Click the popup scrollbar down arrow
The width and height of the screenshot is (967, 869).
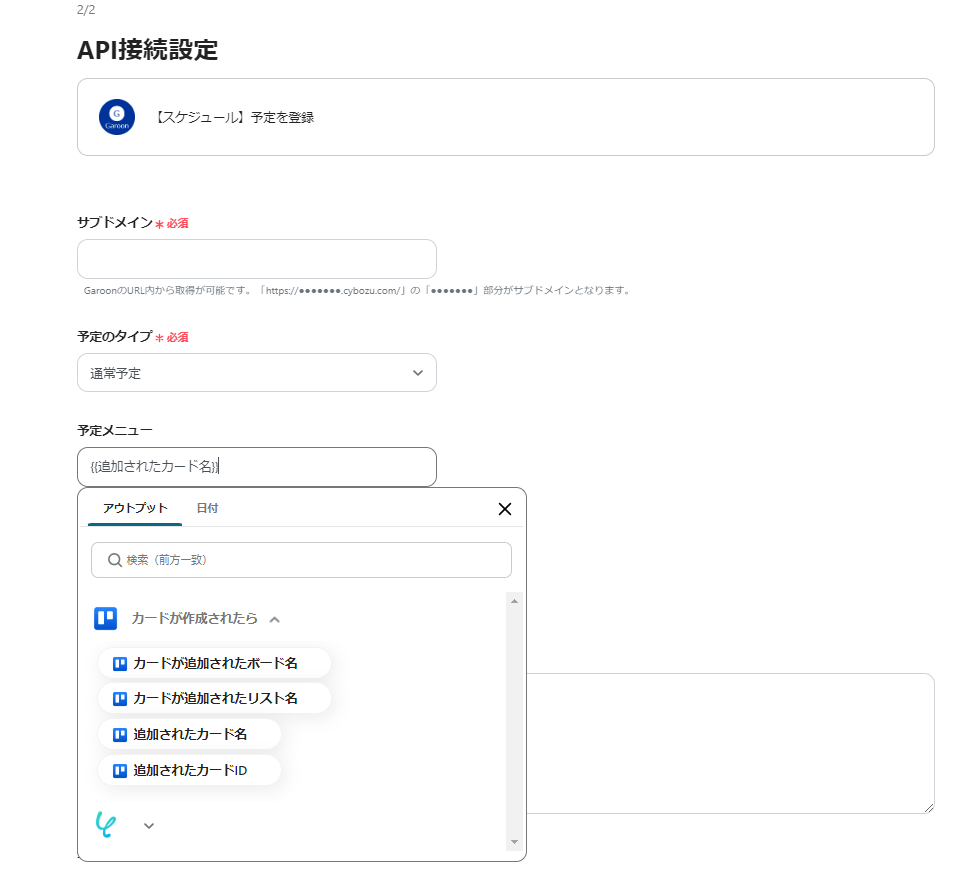(x=514, y=842)
